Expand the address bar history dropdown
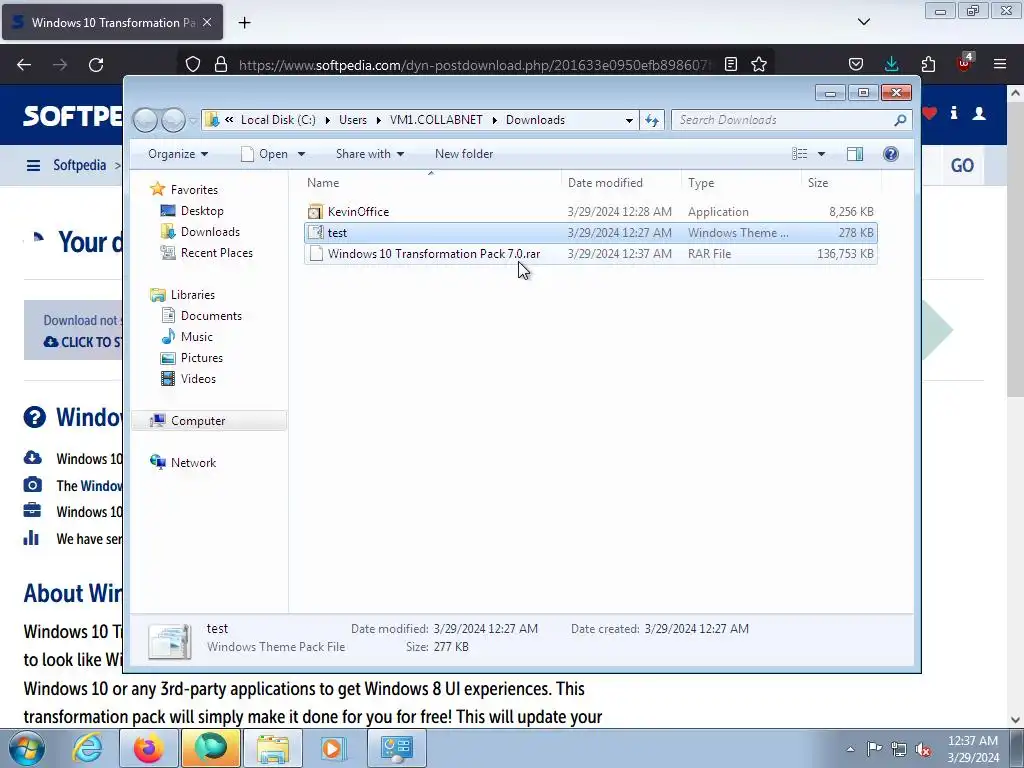Image resolution: width=1024 pixels, height=768 pixels. point(629,120)
